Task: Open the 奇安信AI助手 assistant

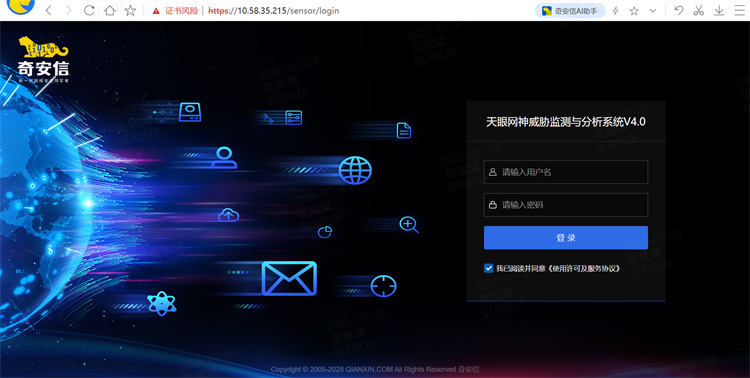Action: click(x=570, y=11)
